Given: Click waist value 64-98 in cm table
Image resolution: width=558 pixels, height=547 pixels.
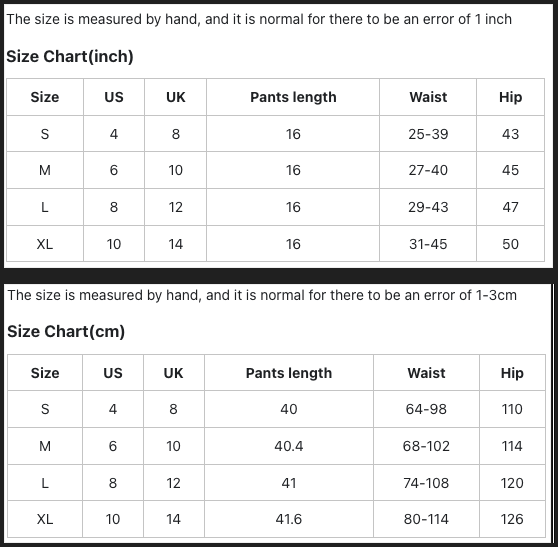Looking at the screenshot, I should coord(426,409).
